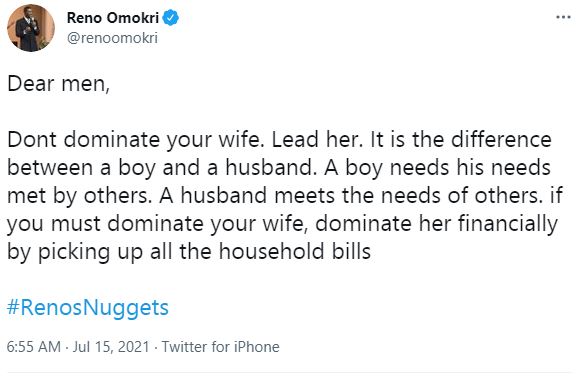This screenshot has height=377, width=583.
Task: Open the Twitter for iPhone source link
Action: click(220, 347)
